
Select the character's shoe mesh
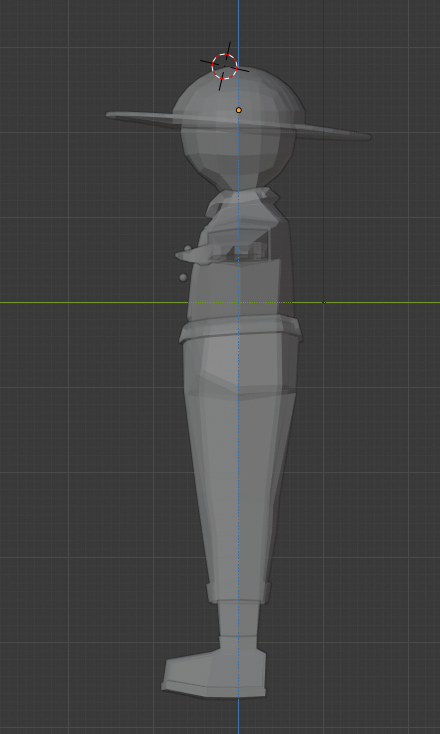[x=214, y=672]
